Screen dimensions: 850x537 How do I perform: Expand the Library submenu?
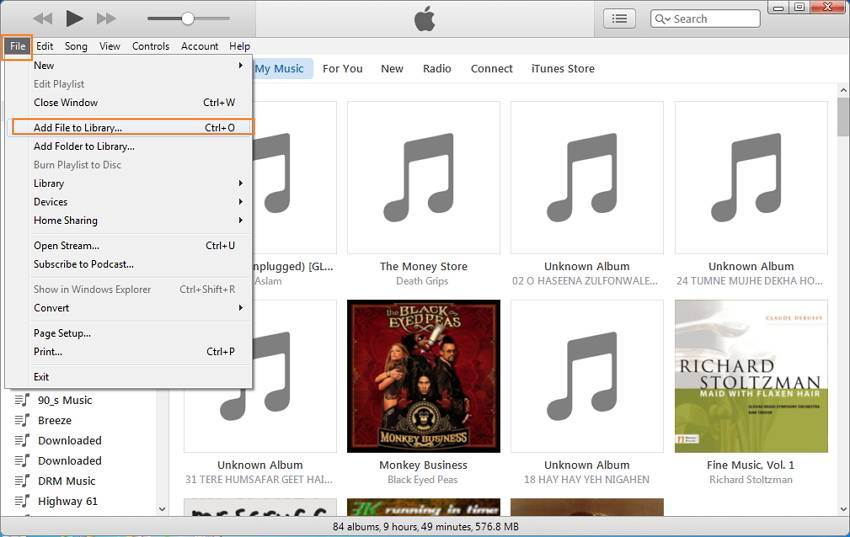[x=241, y=184]
